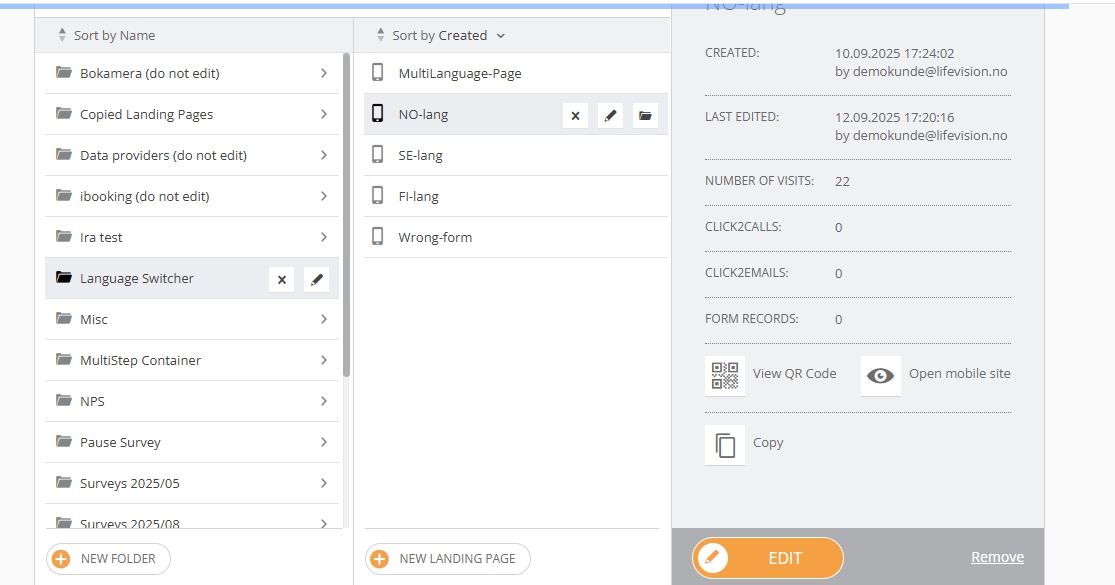The image size is (1115, 585).
Task: Toggle Sort by Name order arrows
Action: [x=62, y=35]
